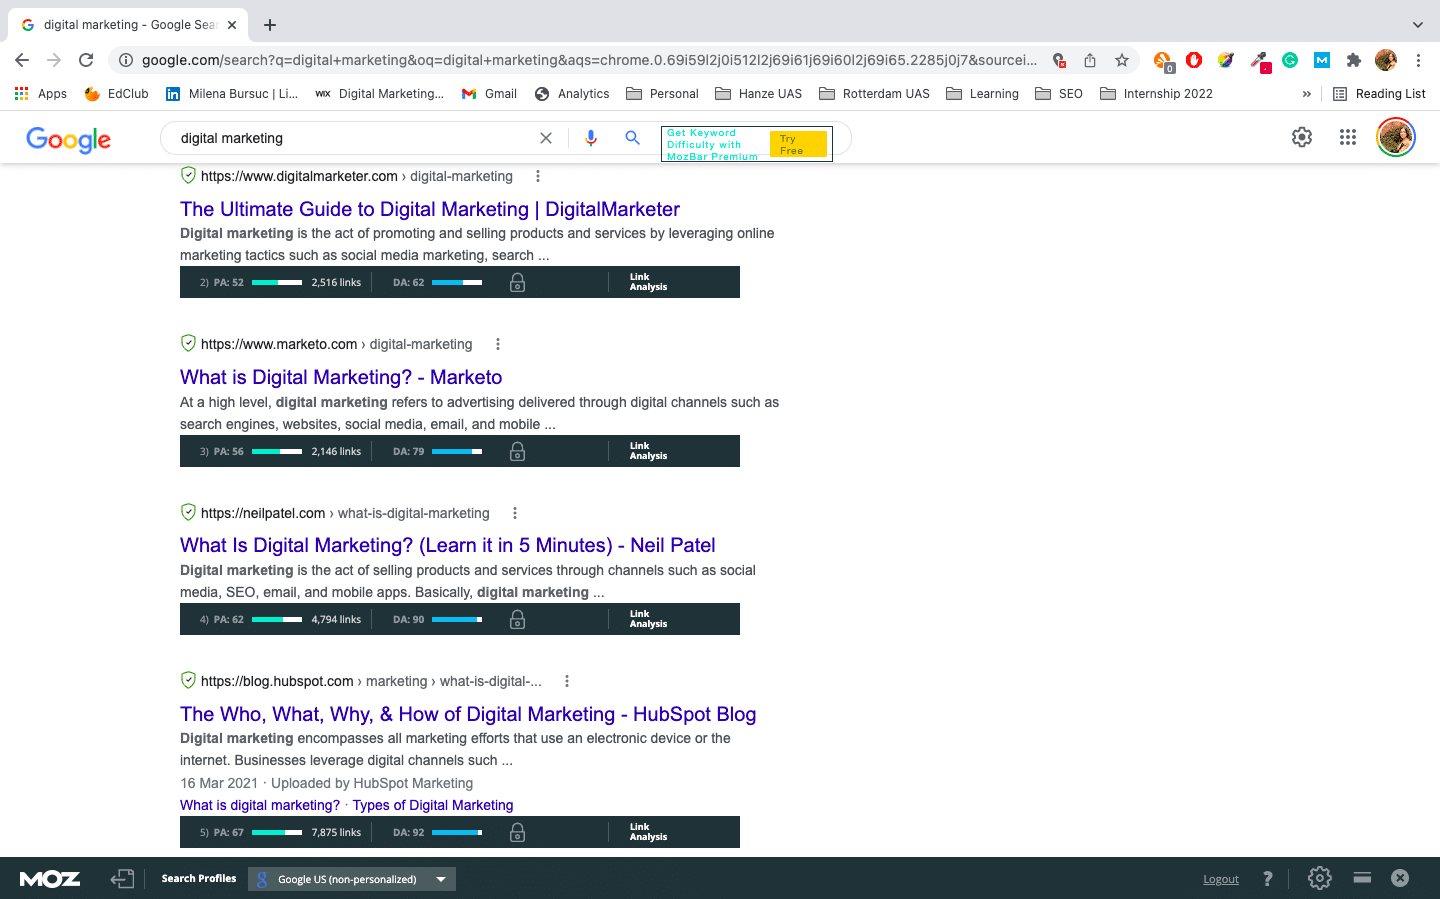Open Link Analysis for the Marketo result

point(648,451)
